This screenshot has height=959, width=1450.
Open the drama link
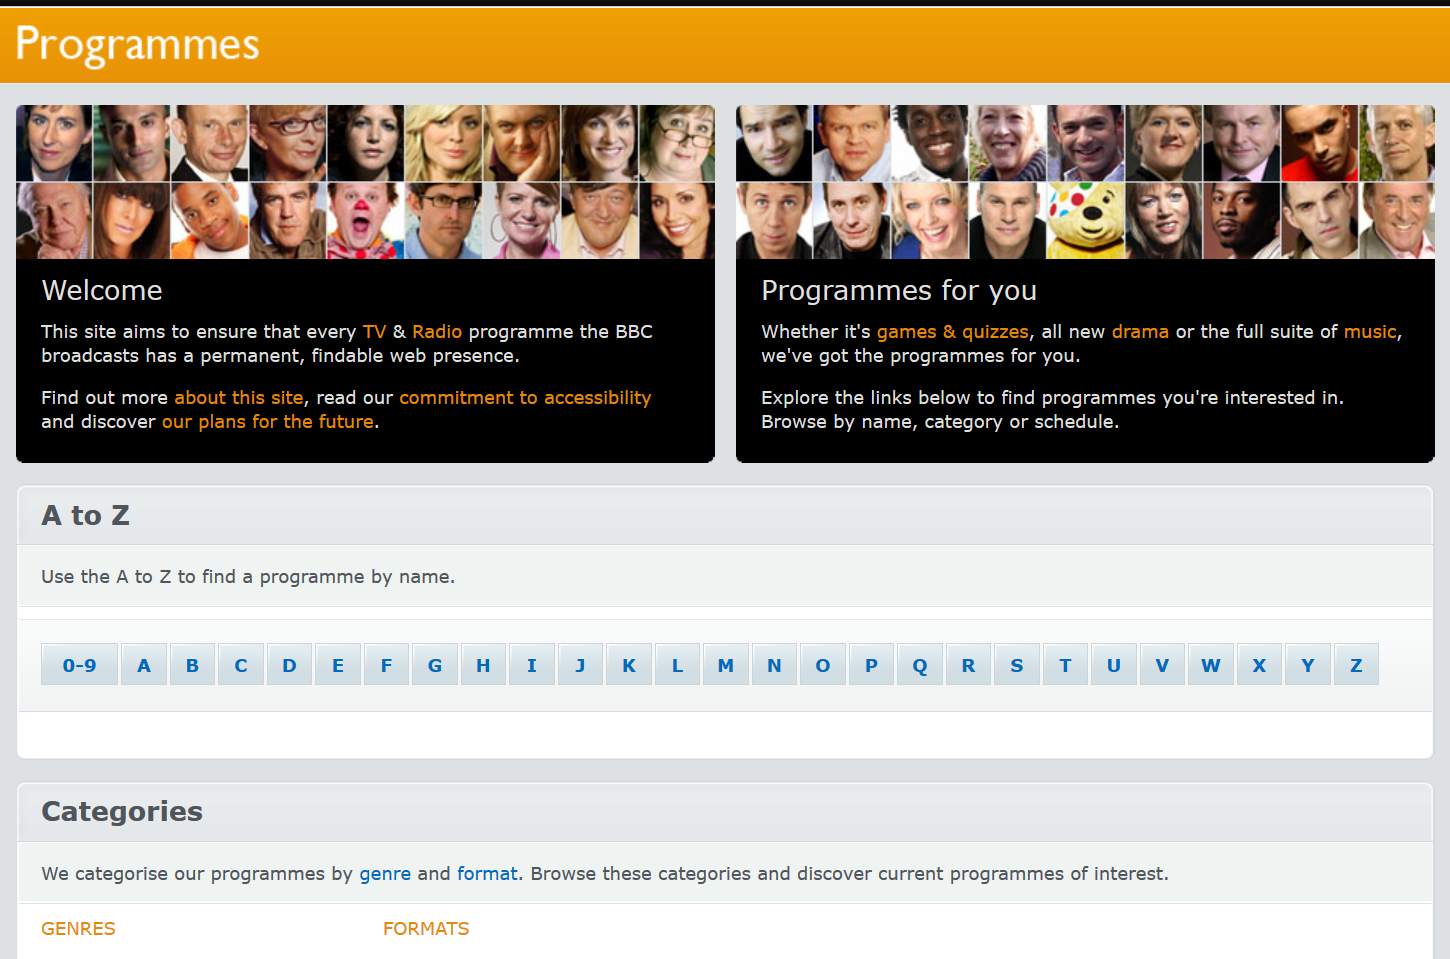1140,332
